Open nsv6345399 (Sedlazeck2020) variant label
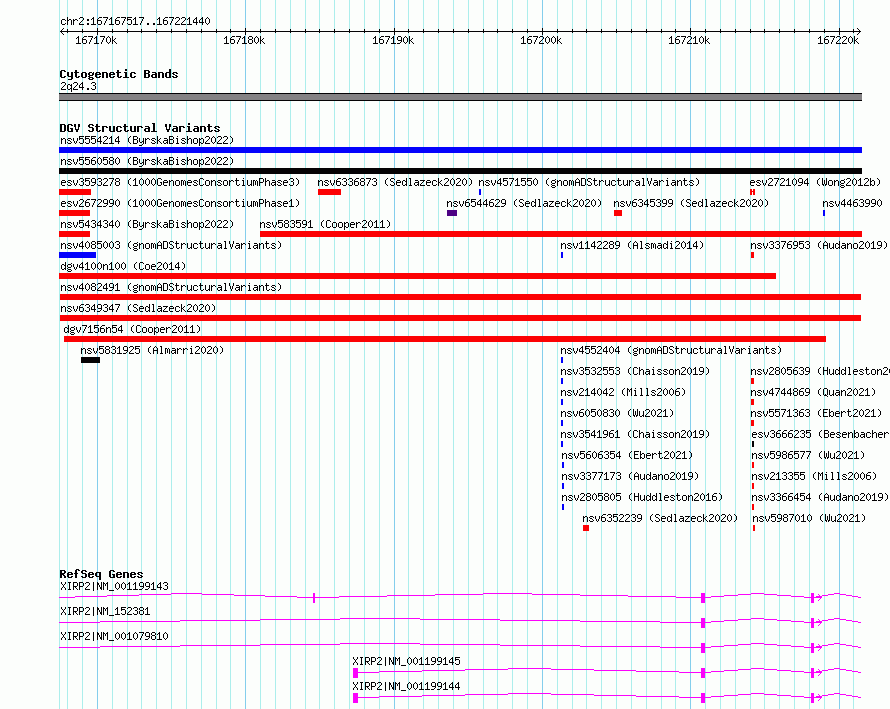Viewport: 890px width, 709px height. click(691, 203)
